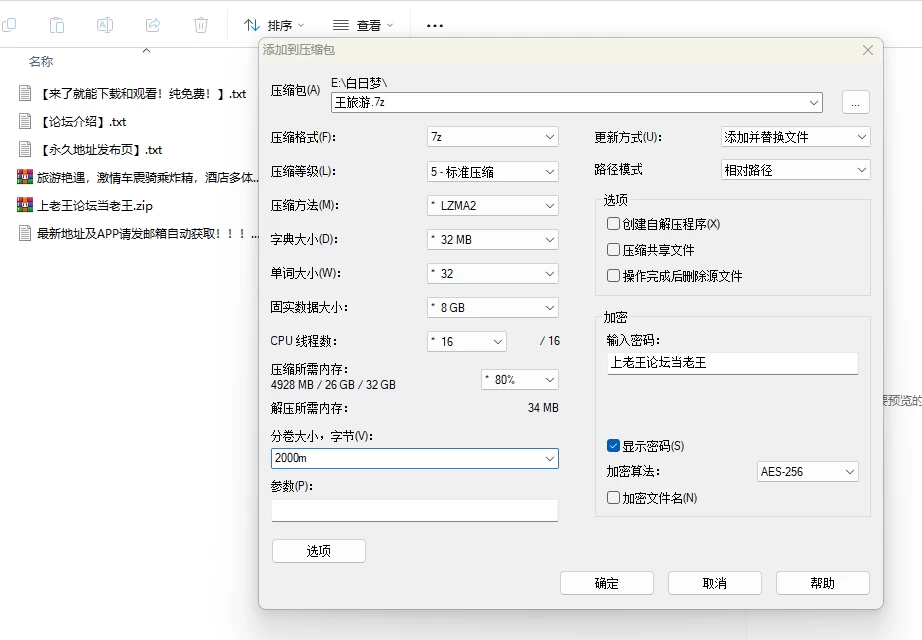
Task: Open the 压缩格式 7z dropdown
Action: click(493, 137)
